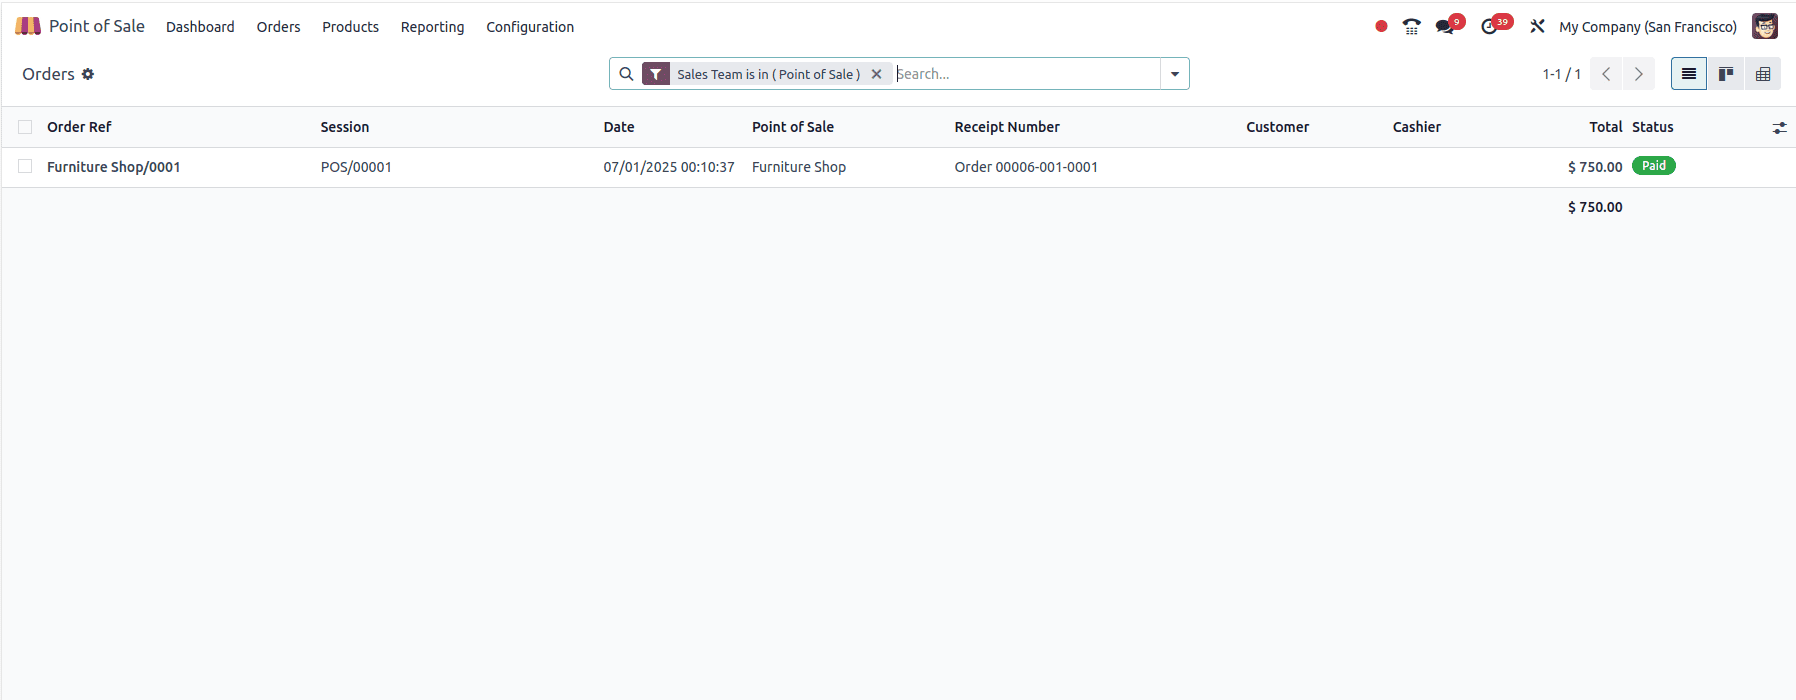Sort by Order Ref column header
The width and height of the screenshot is (1796, 700).
click(79, 127)
